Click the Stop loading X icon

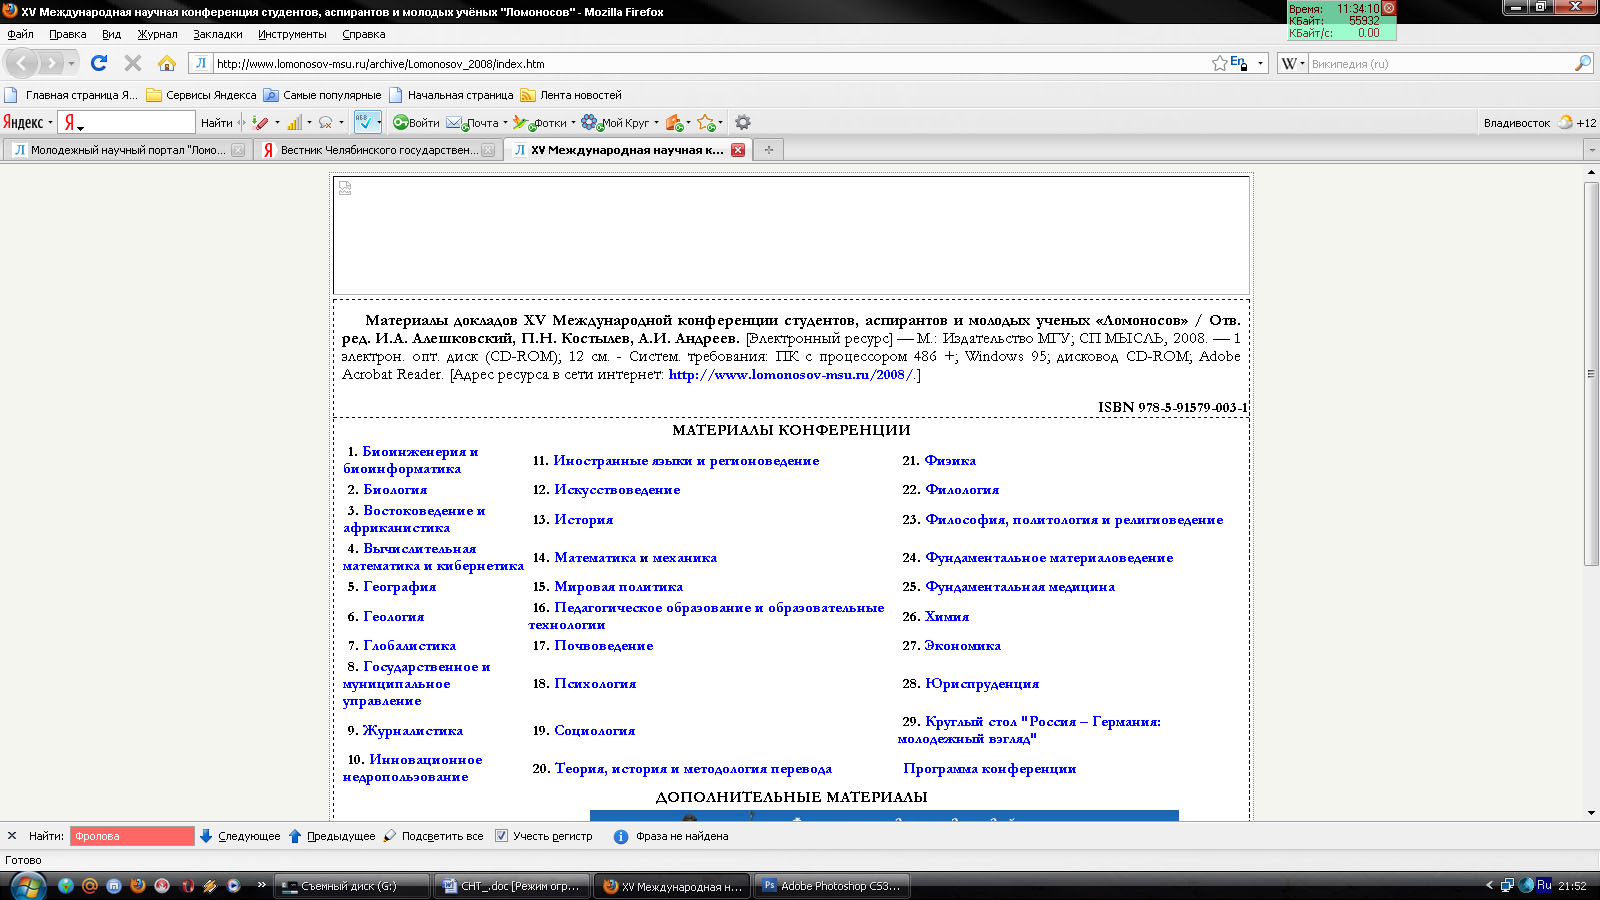point(132,63)
